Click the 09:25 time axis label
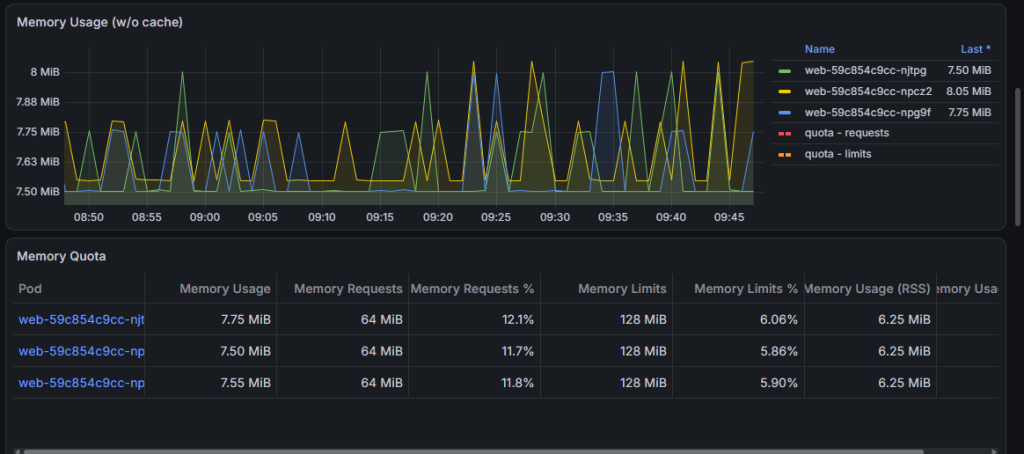Viewport: 1024px width, 454px height. (495, 217)
